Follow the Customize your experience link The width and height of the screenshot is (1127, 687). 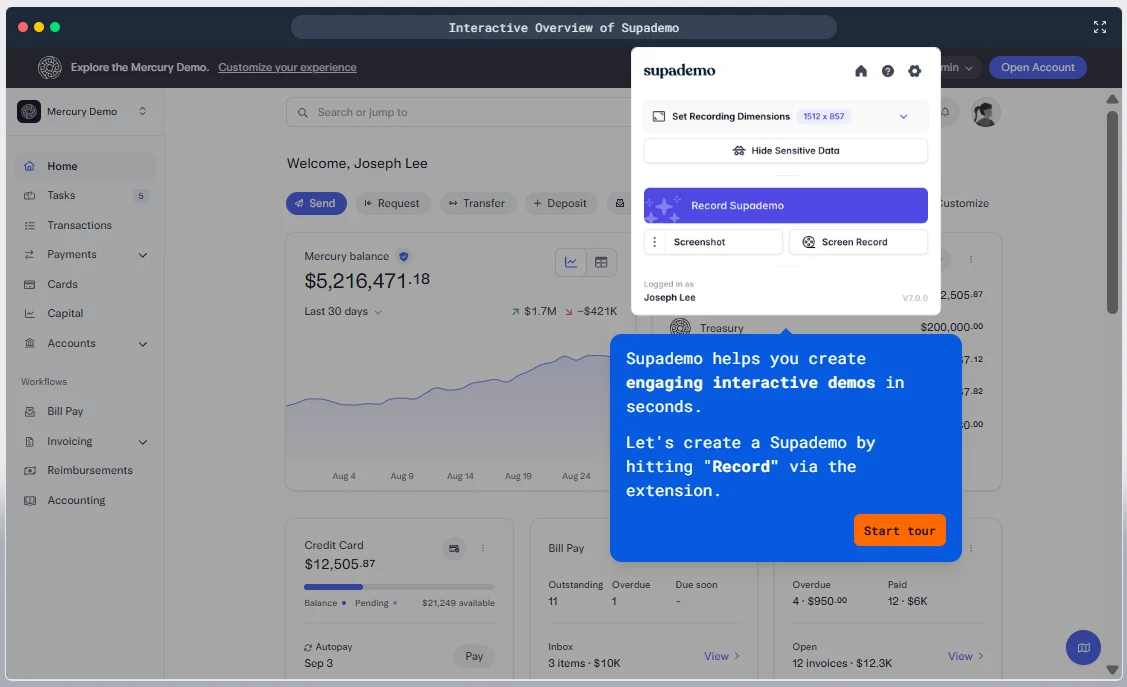(x=288, y=68)
